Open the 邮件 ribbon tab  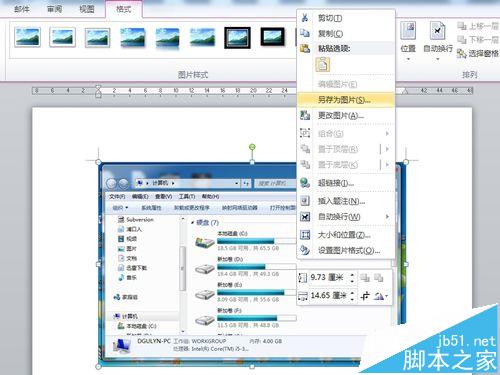[22, 9]
